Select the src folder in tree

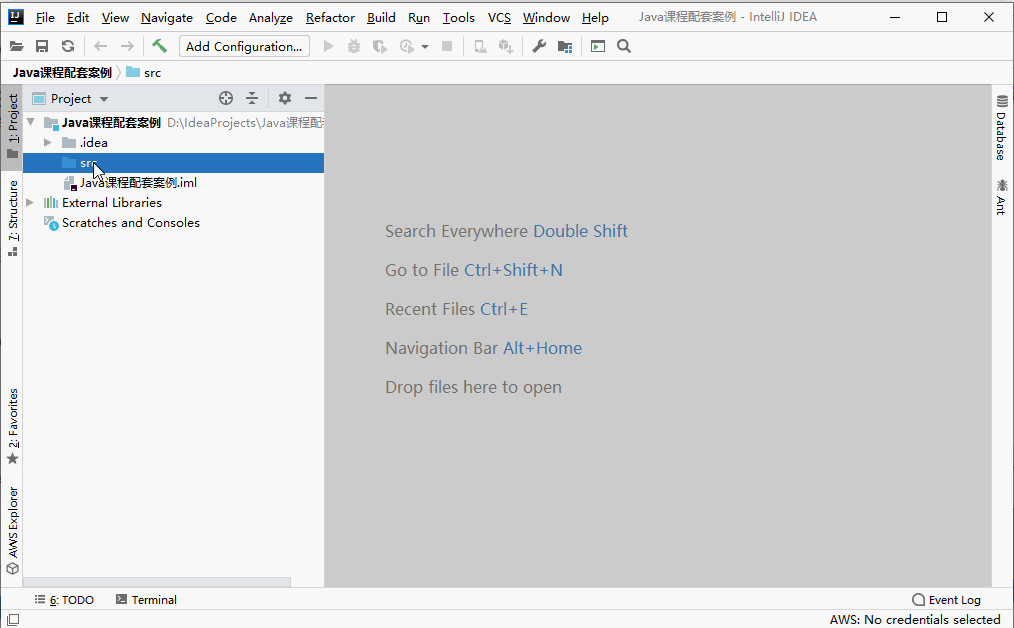173,163
